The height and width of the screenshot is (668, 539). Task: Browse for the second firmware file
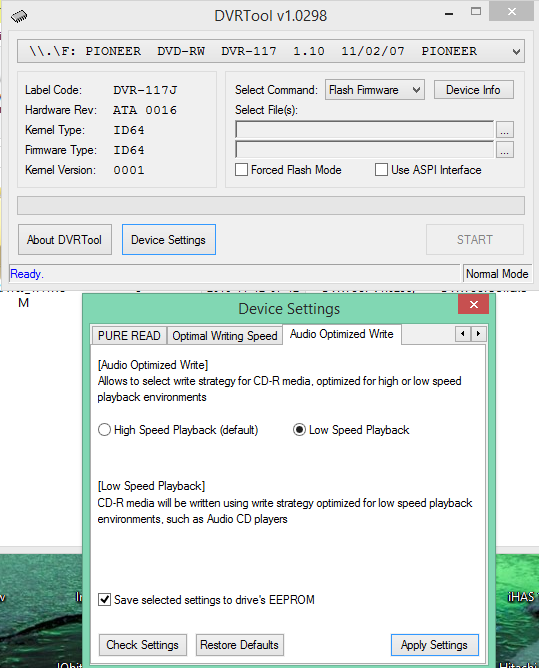coord(504,150)
